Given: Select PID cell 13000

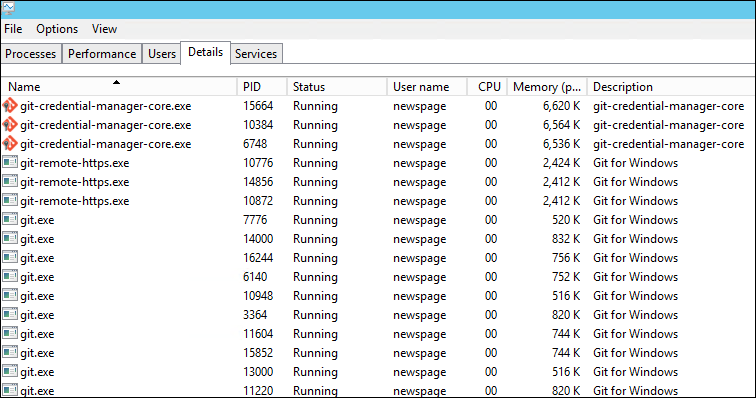Looking at the screenshot, I should (x=258, y=371).
